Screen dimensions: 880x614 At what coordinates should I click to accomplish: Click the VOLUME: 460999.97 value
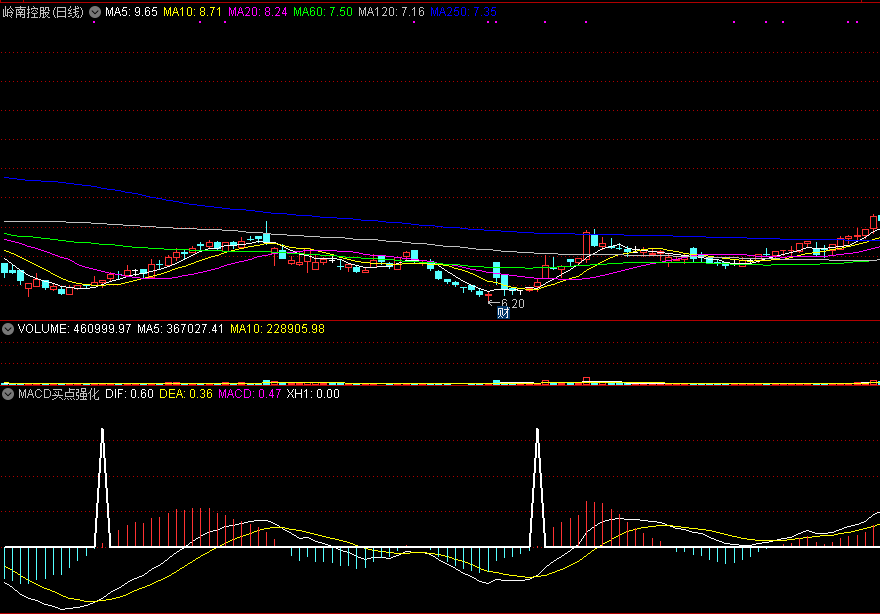(x=74, y=329)
